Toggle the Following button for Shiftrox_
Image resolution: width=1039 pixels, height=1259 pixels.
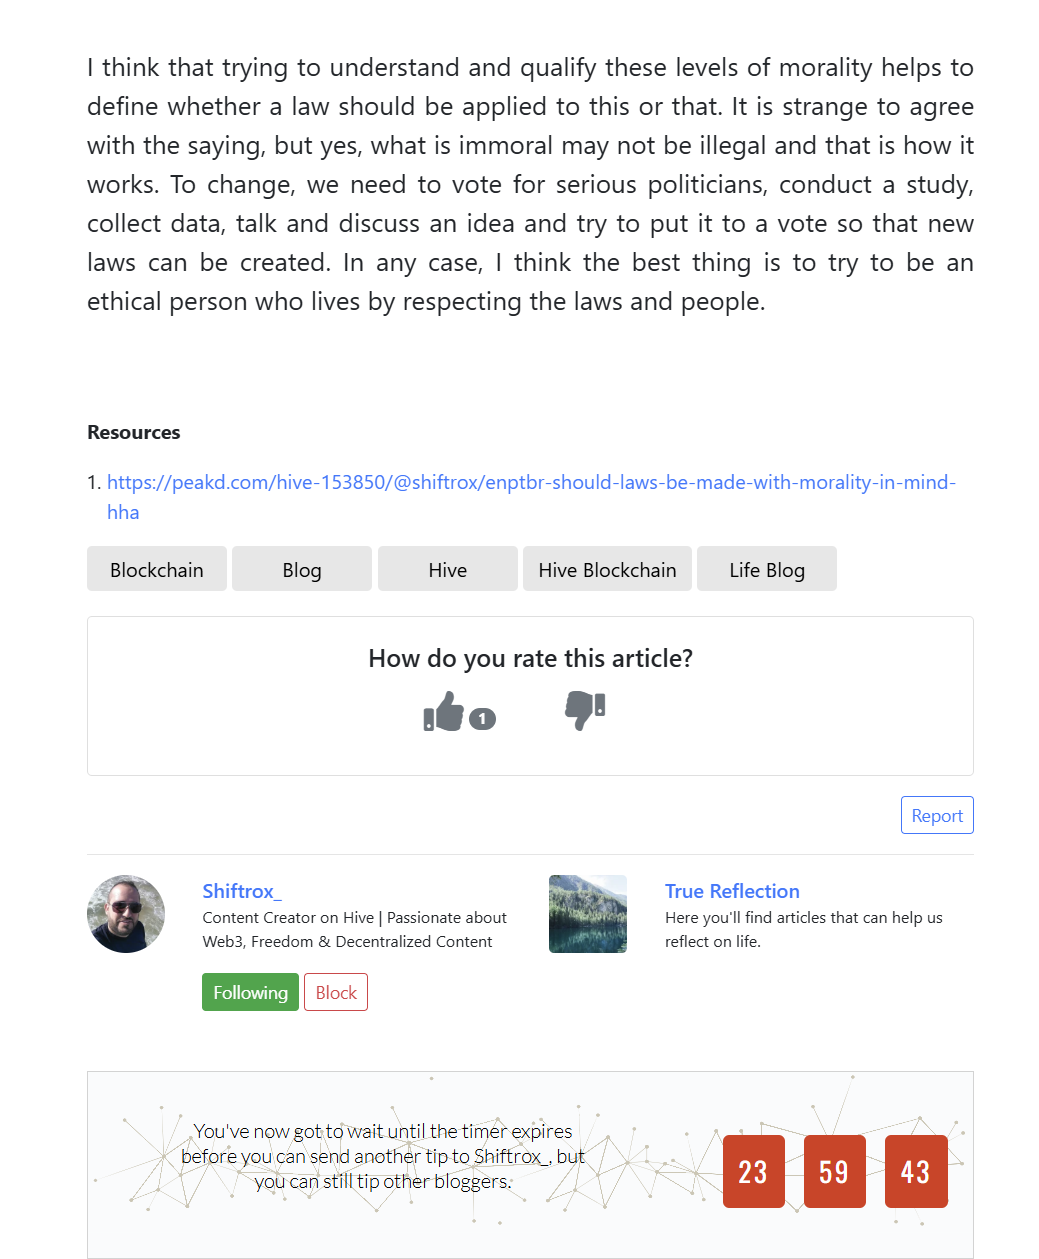[250, 992]
